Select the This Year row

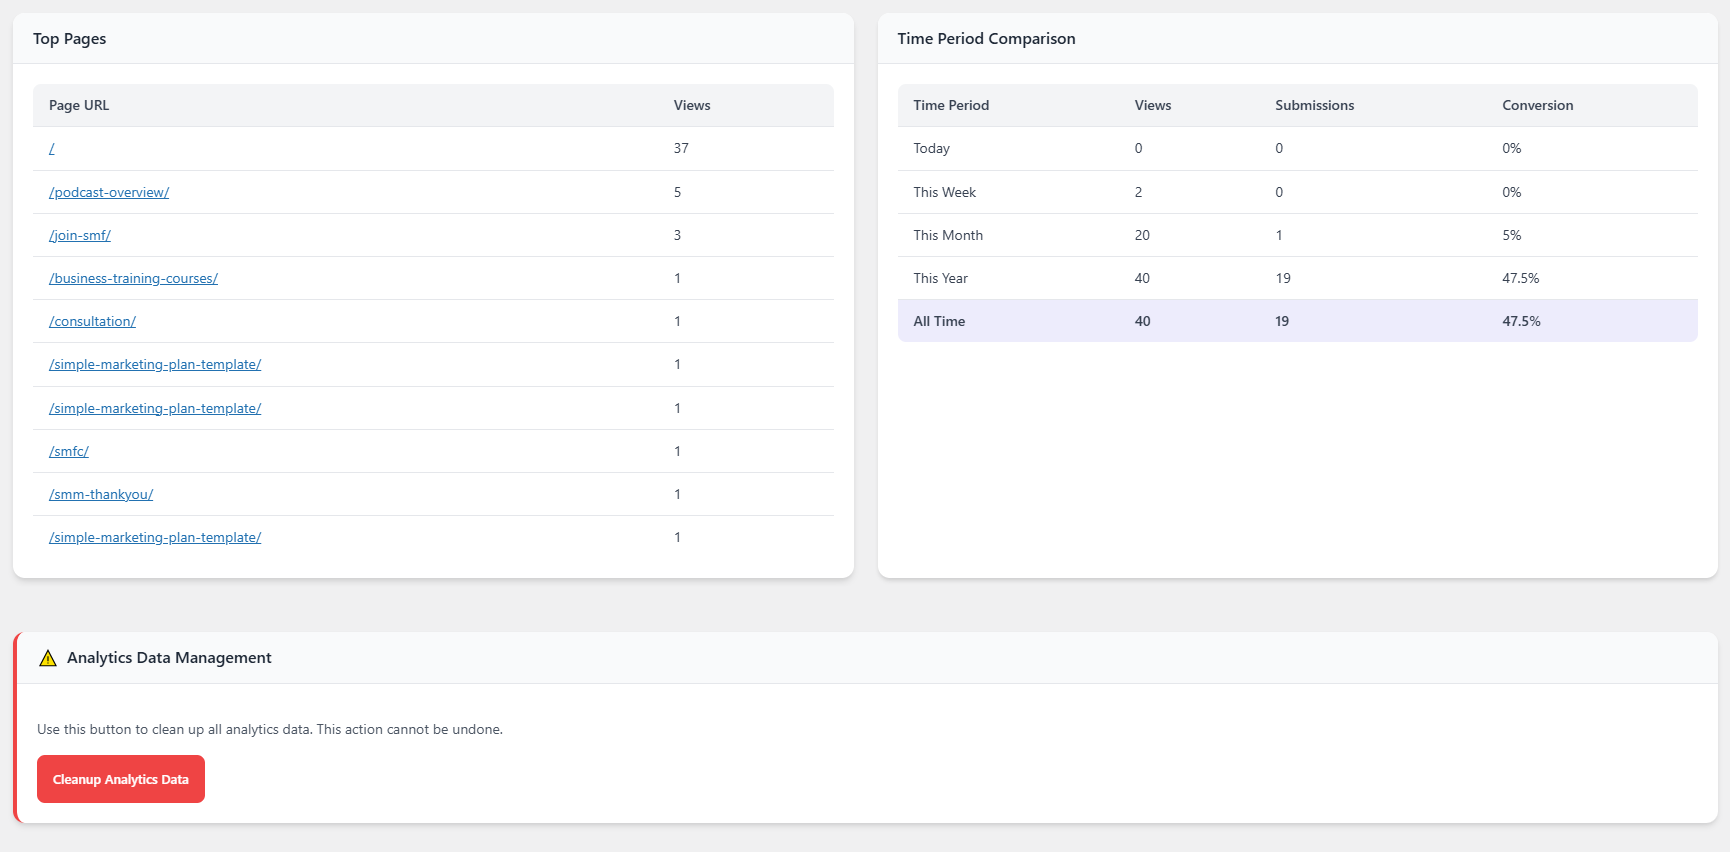1297,278
